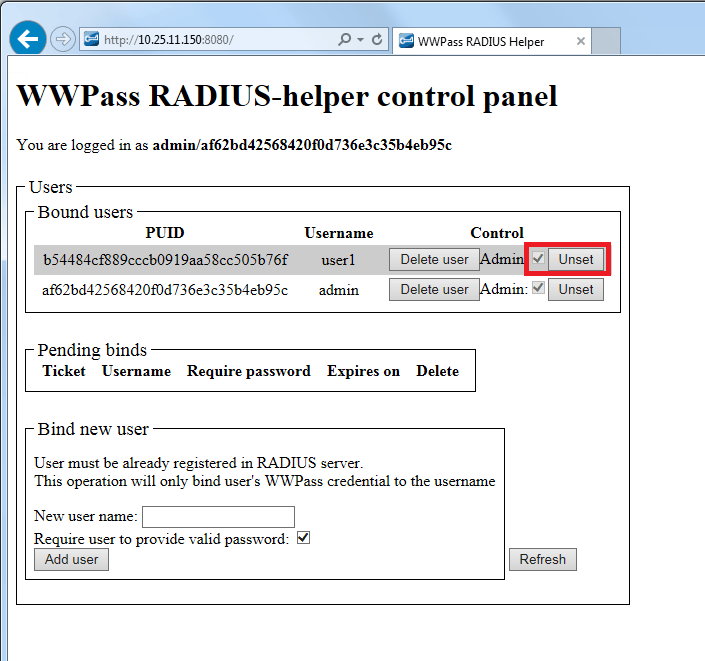Delete the user1 bound user
Image resolution: width=705 pixels, height=661 pixels.
pyautogui.click(x=434, y=259)
